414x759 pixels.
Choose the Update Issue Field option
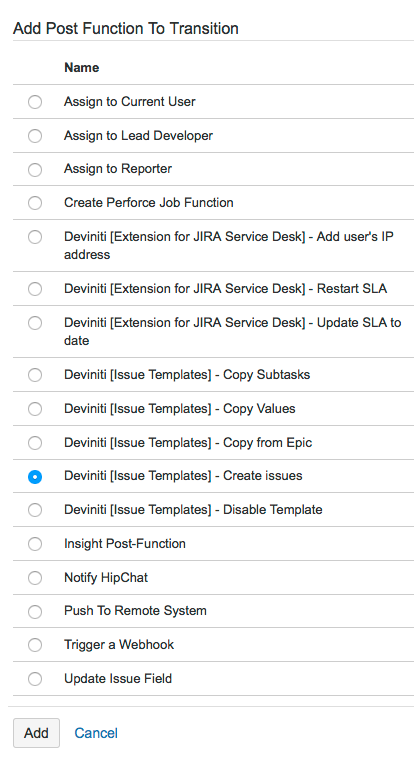pyautogui.click(x=35, y=679)
